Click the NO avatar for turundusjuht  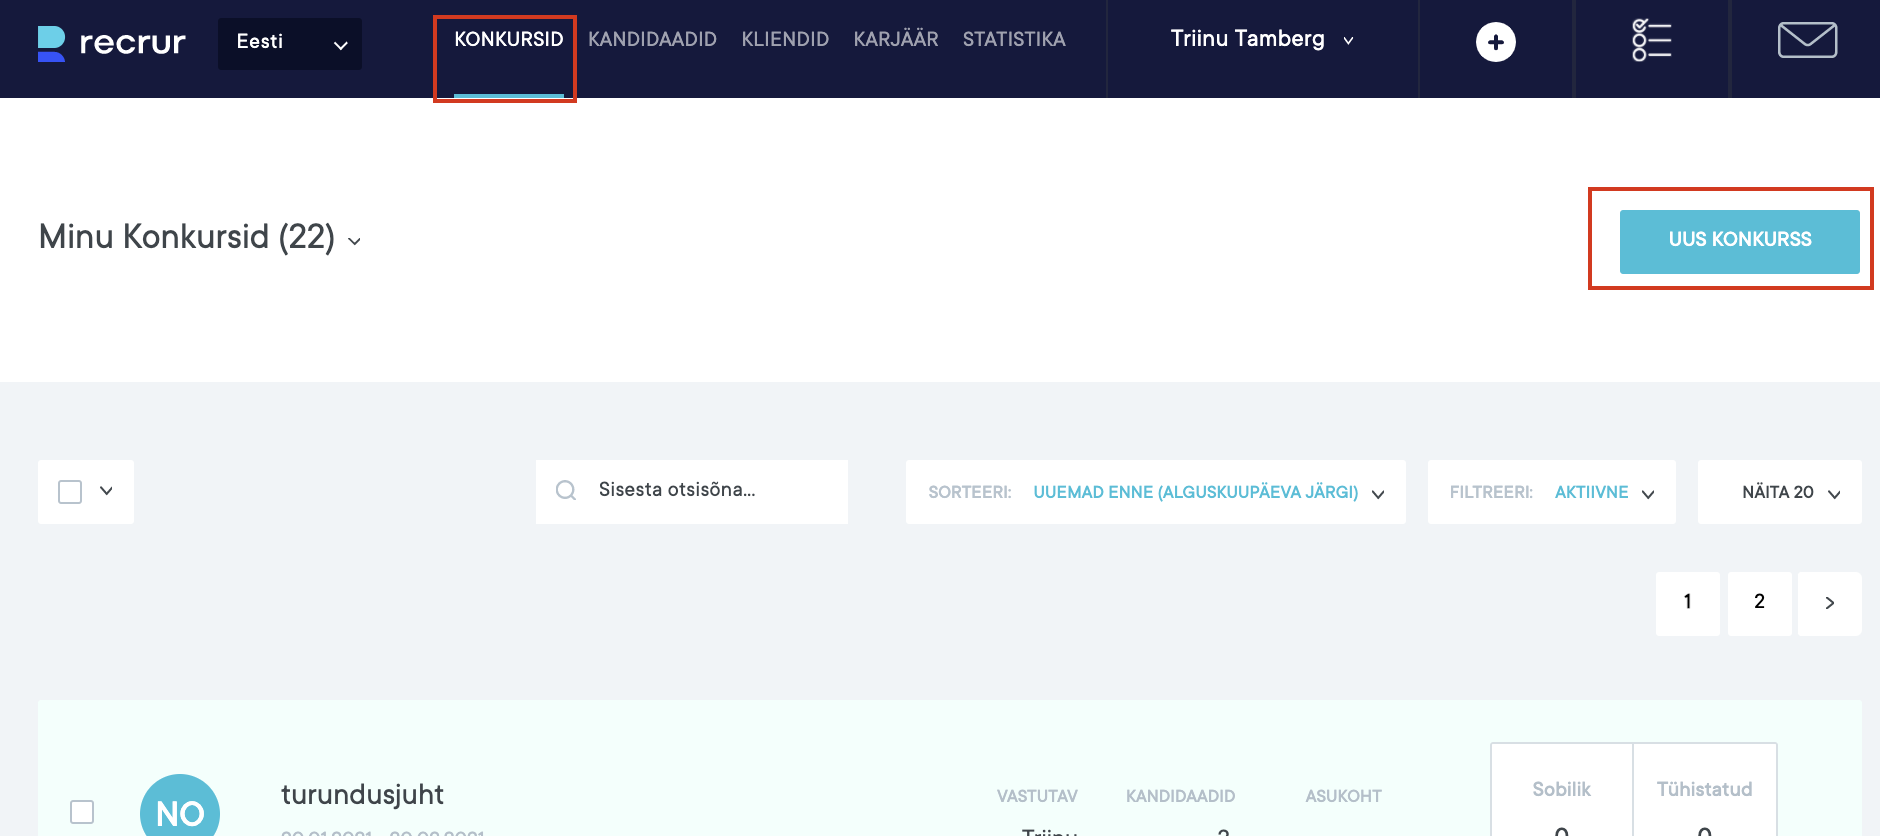180,810
